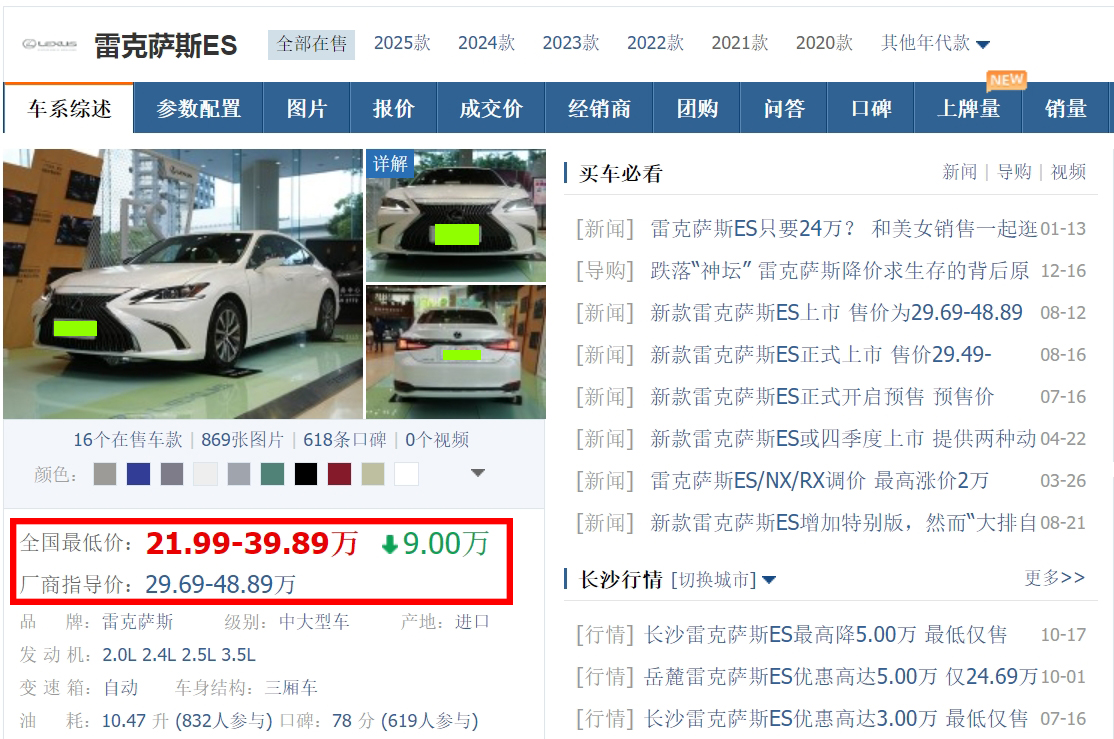Select 2021款 model year

740,43
